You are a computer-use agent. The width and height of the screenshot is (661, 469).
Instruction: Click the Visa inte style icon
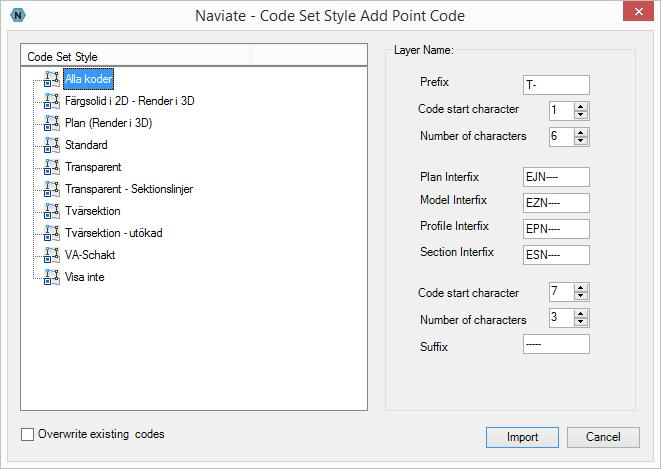click(x=52, y=277)
